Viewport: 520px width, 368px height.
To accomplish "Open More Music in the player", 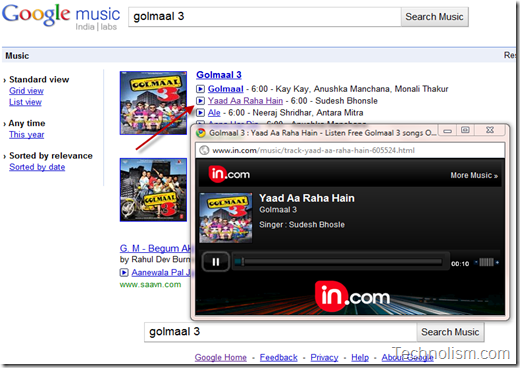I will tap(474, 175).
